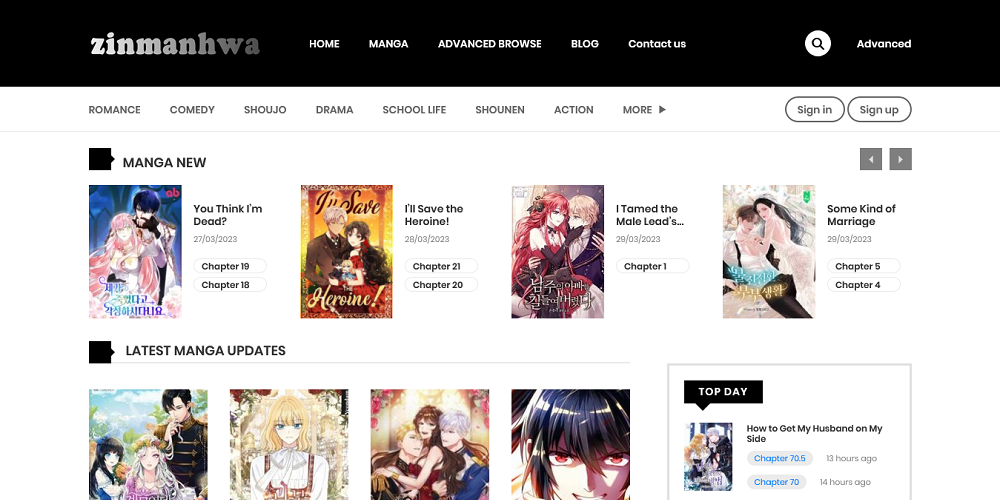Open embracing trio cover in Latest Updates
Screen dimensions: 1000x500
430,445
